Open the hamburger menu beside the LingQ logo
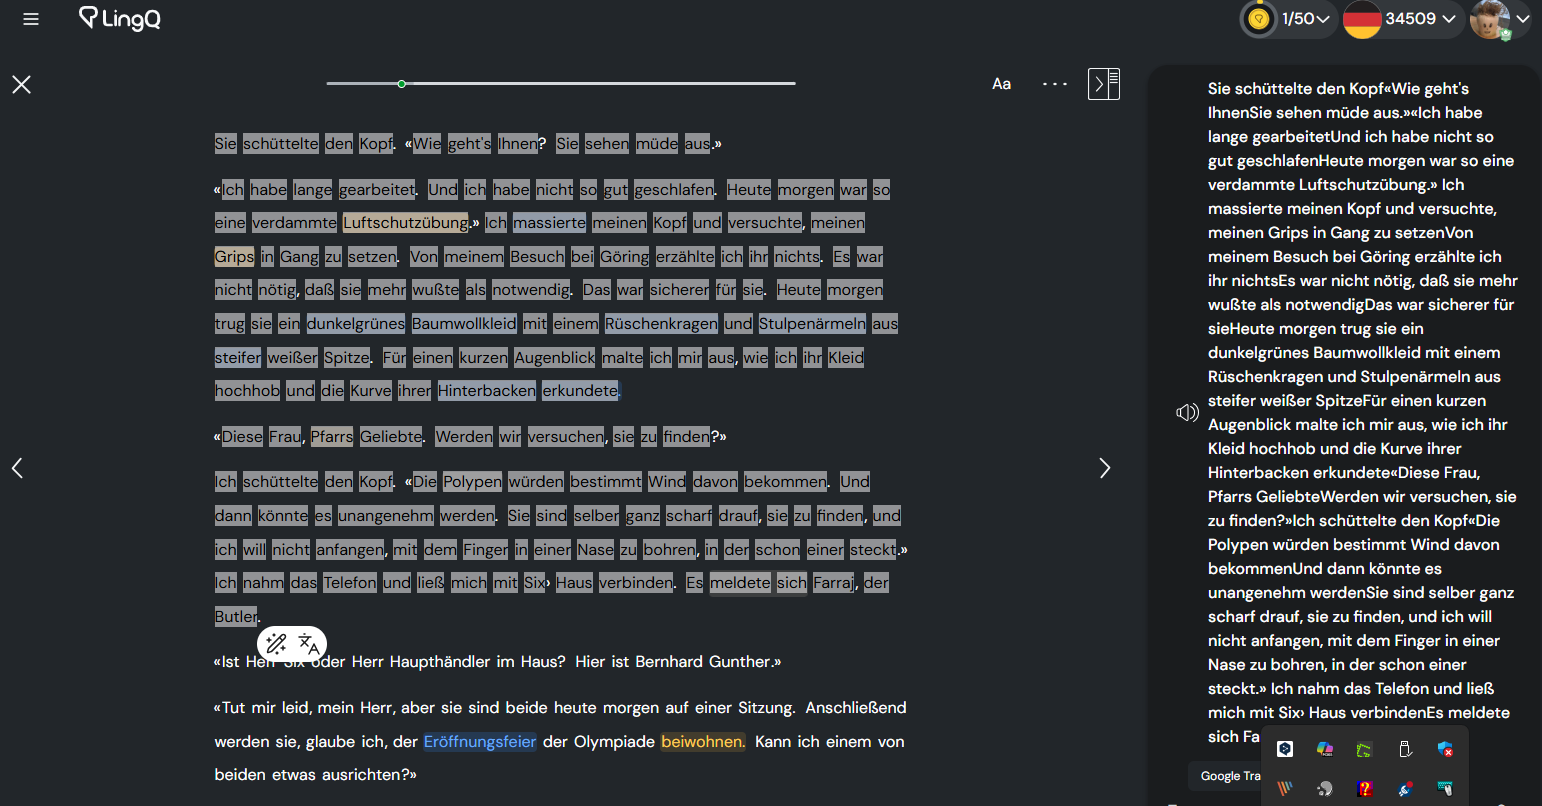The height and width of the screenshot is (806, 1542). (31, 19)
